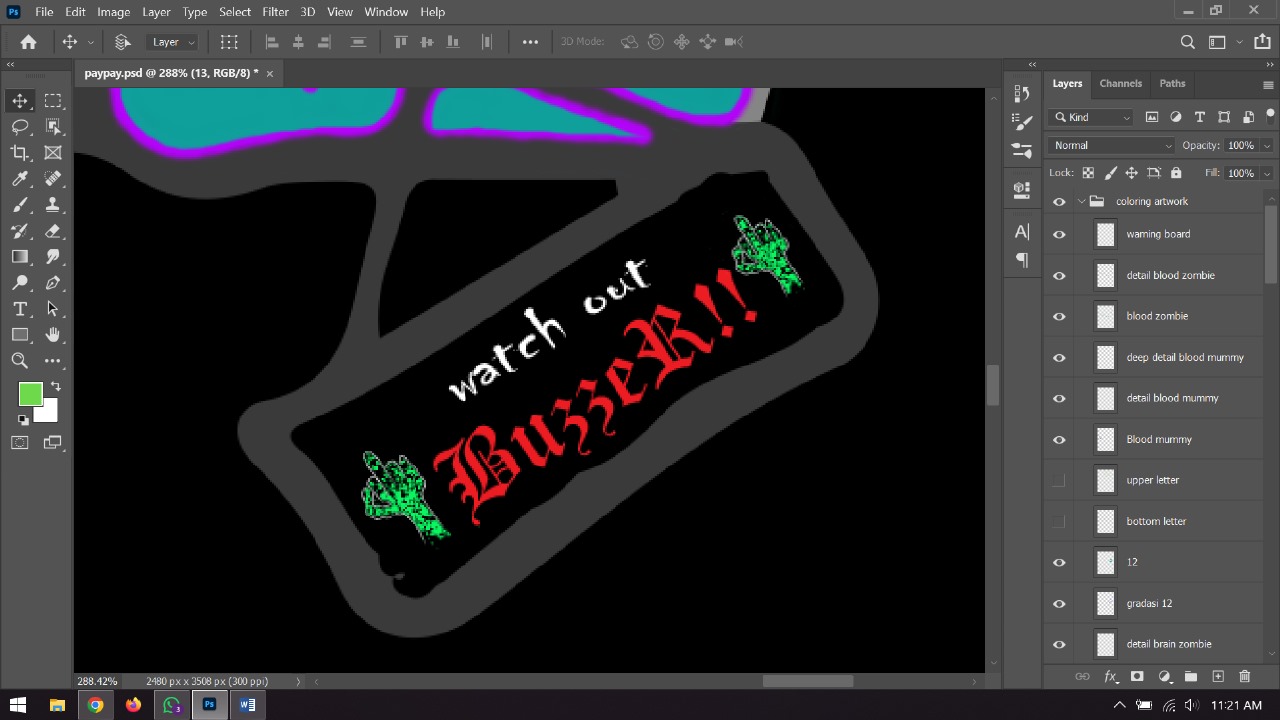Select the Eraser tool
Viewport: 1280px width, 720px height.
53,230
